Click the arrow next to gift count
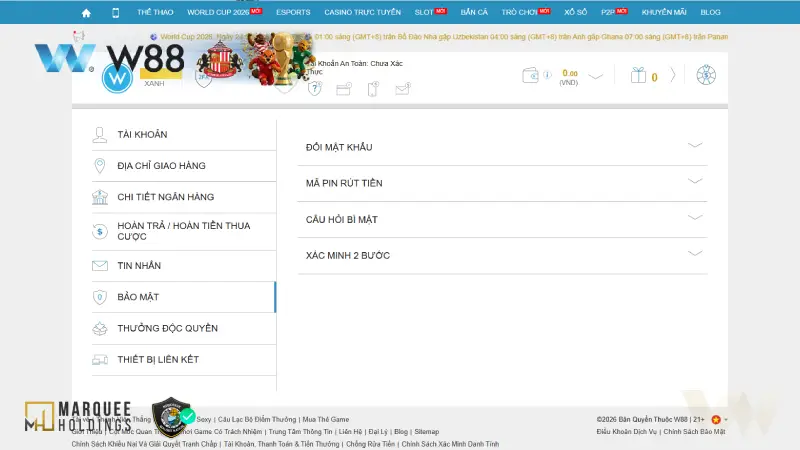 [x=672, y=76]
